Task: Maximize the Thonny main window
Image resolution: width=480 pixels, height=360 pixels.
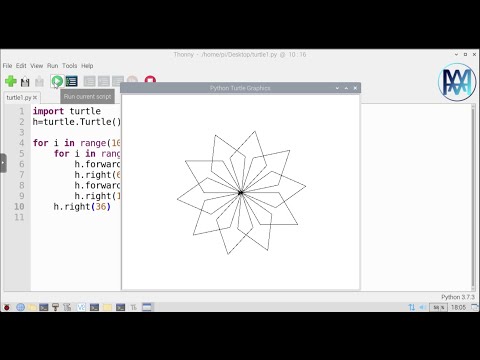Action: click(x=465, y=54)
